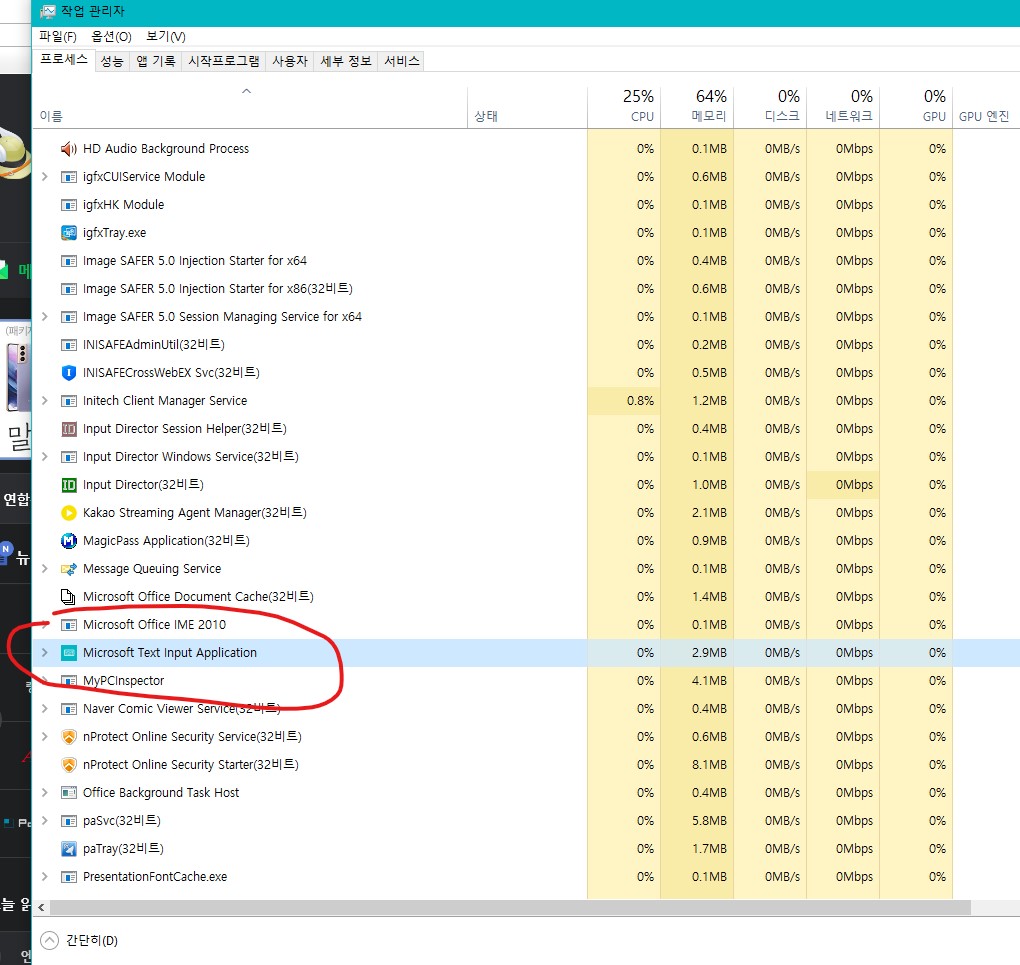This screenshot has width=1020, height=965.
Task: Expand the igfxCUIService Module process group
Action: click(44, 176)
